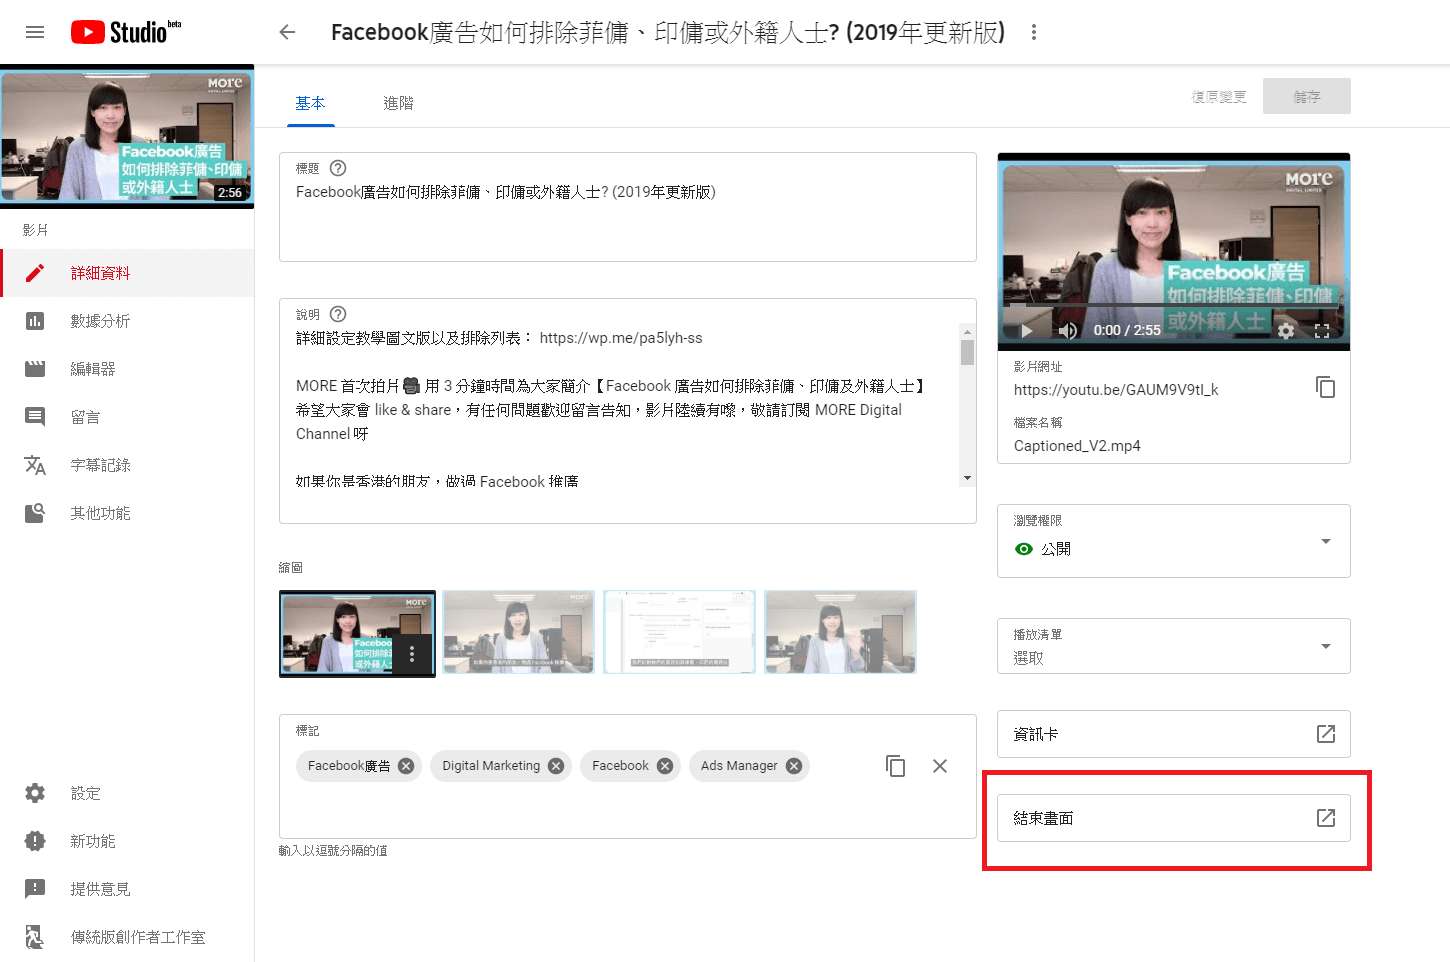The image size is (1450, 962).
Task: Open 留言 comments in sidebar
Action: [x=127, y=417]
